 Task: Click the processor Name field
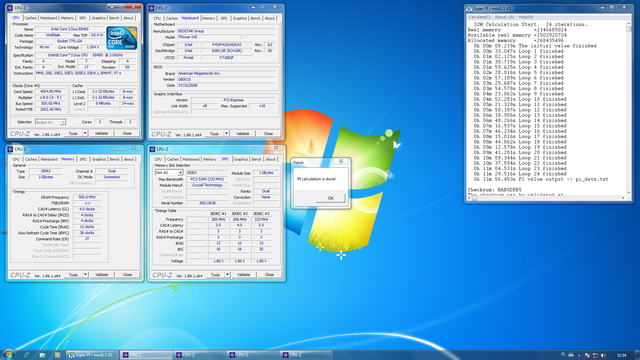69,29
